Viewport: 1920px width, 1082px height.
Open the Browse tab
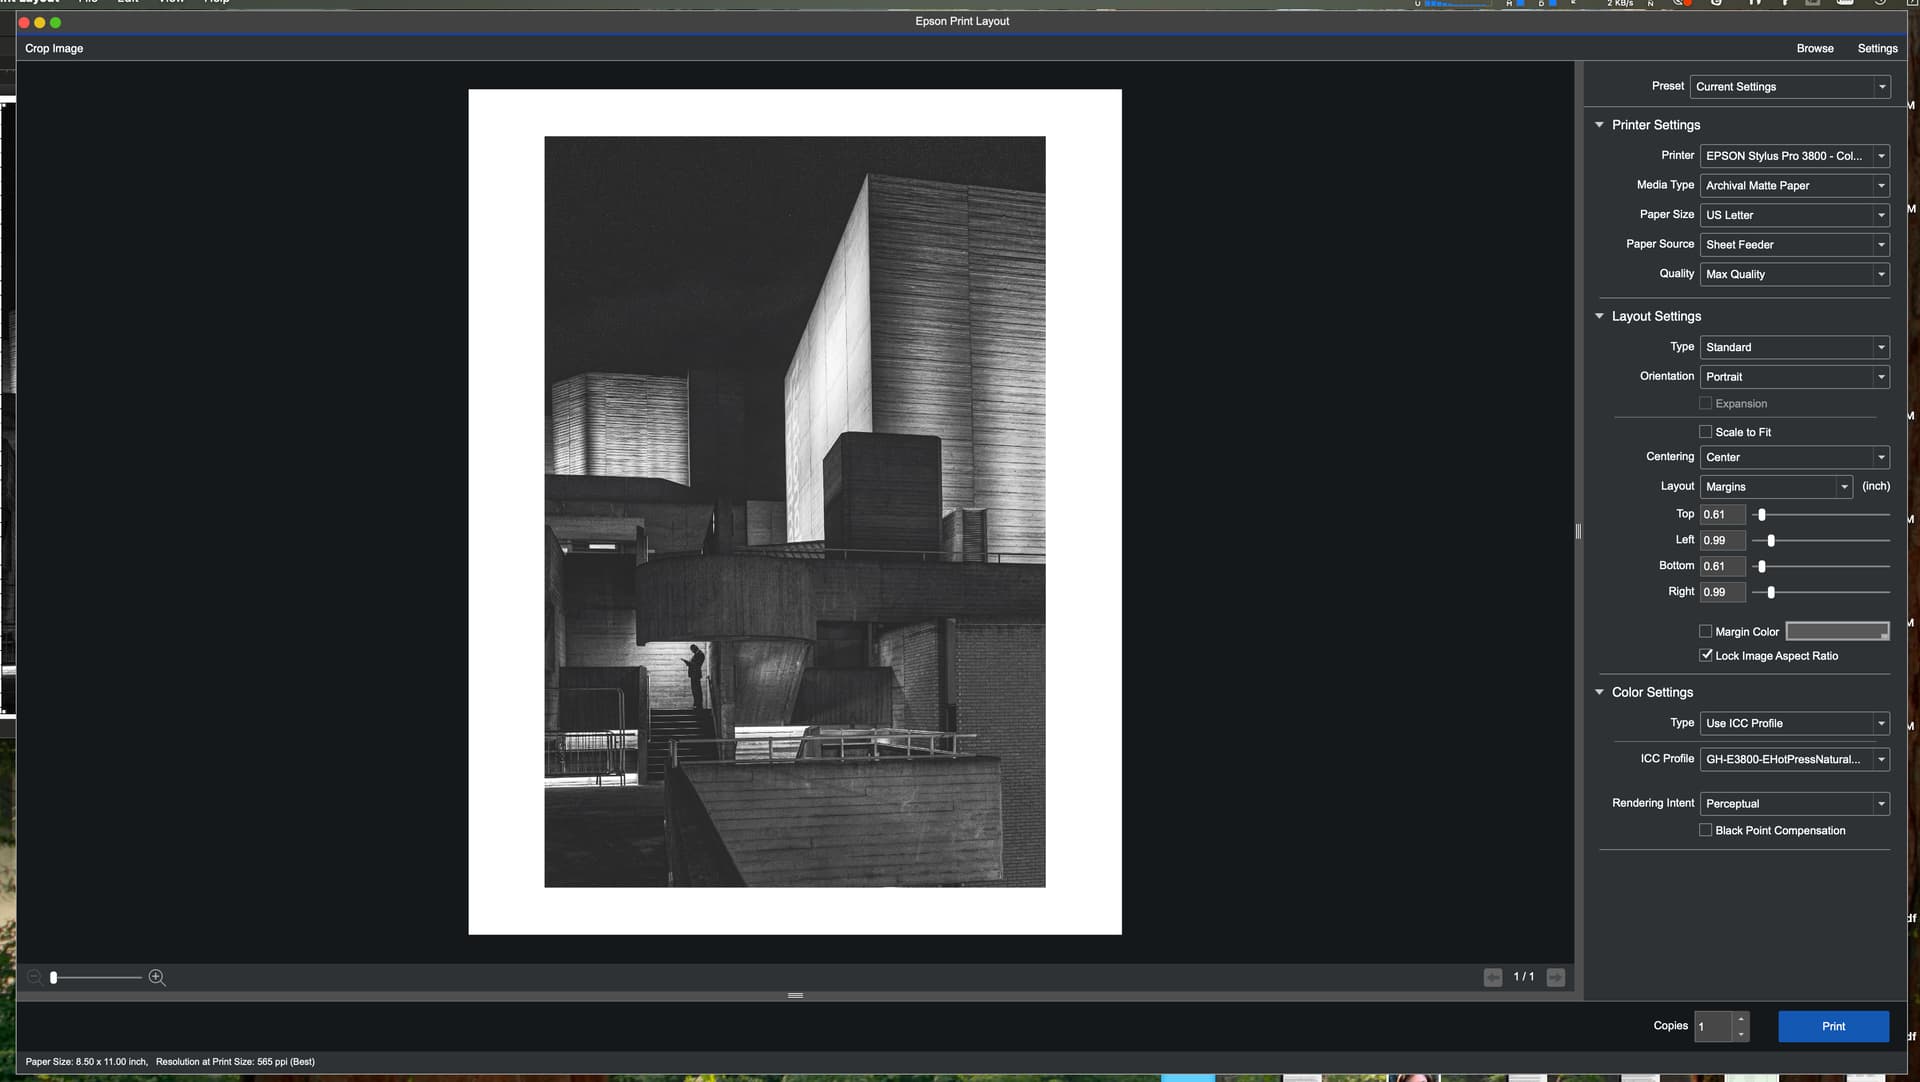tap(1814, 48)
